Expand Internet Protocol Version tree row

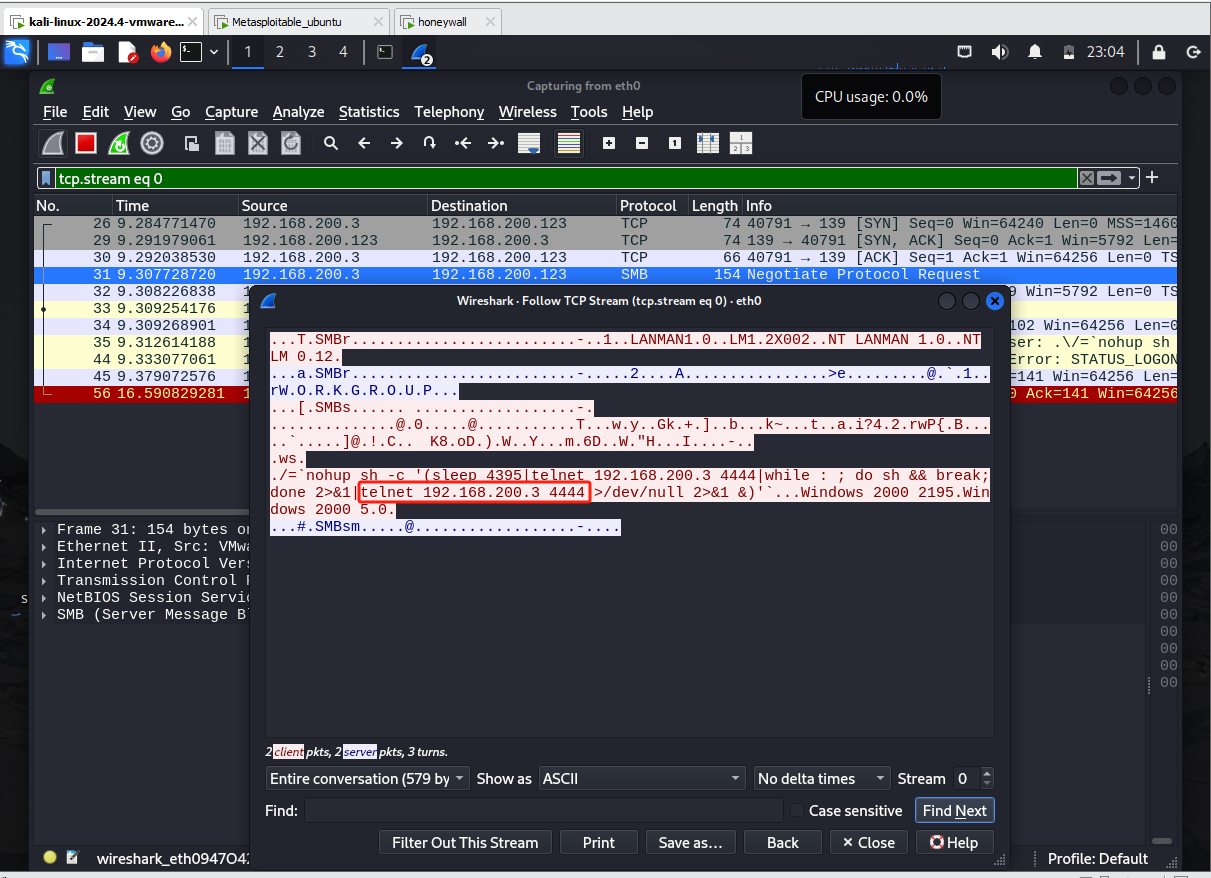pos(44,564)
